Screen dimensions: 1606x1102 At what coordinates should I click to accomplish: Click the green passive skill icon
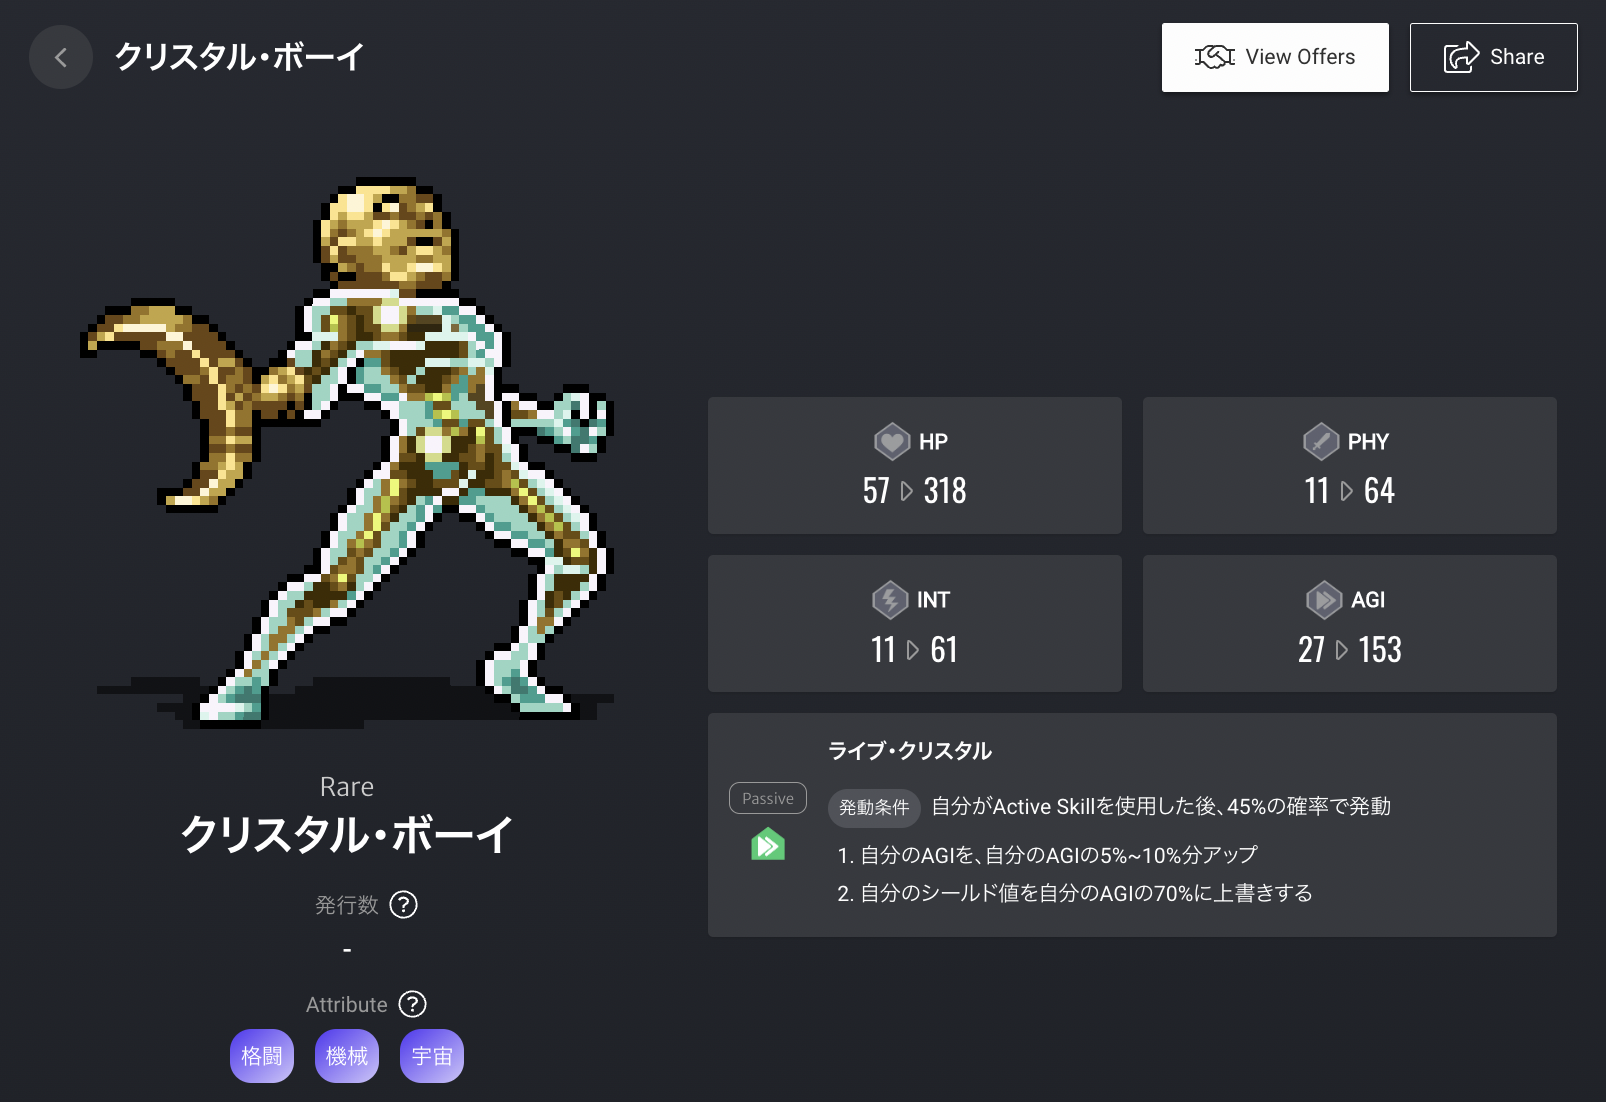(768, 844)
